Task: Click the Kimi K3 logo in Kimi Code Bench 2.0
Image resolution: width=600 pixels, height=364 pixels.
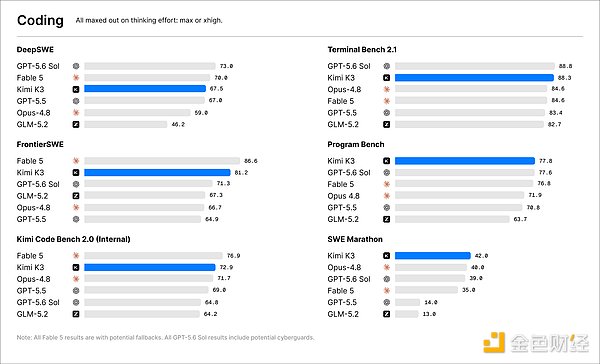Action: [76, 267]
